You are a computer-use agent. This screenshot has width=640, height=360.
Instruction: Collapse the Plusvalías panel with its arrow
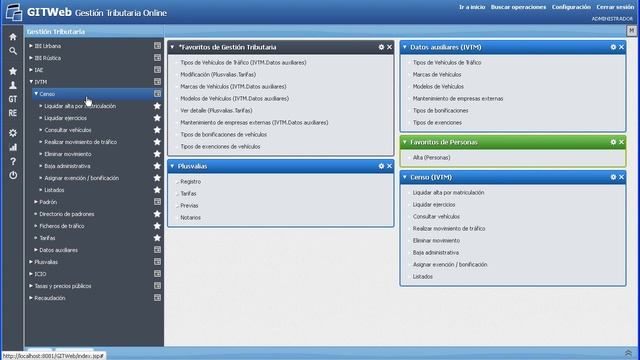172,166
